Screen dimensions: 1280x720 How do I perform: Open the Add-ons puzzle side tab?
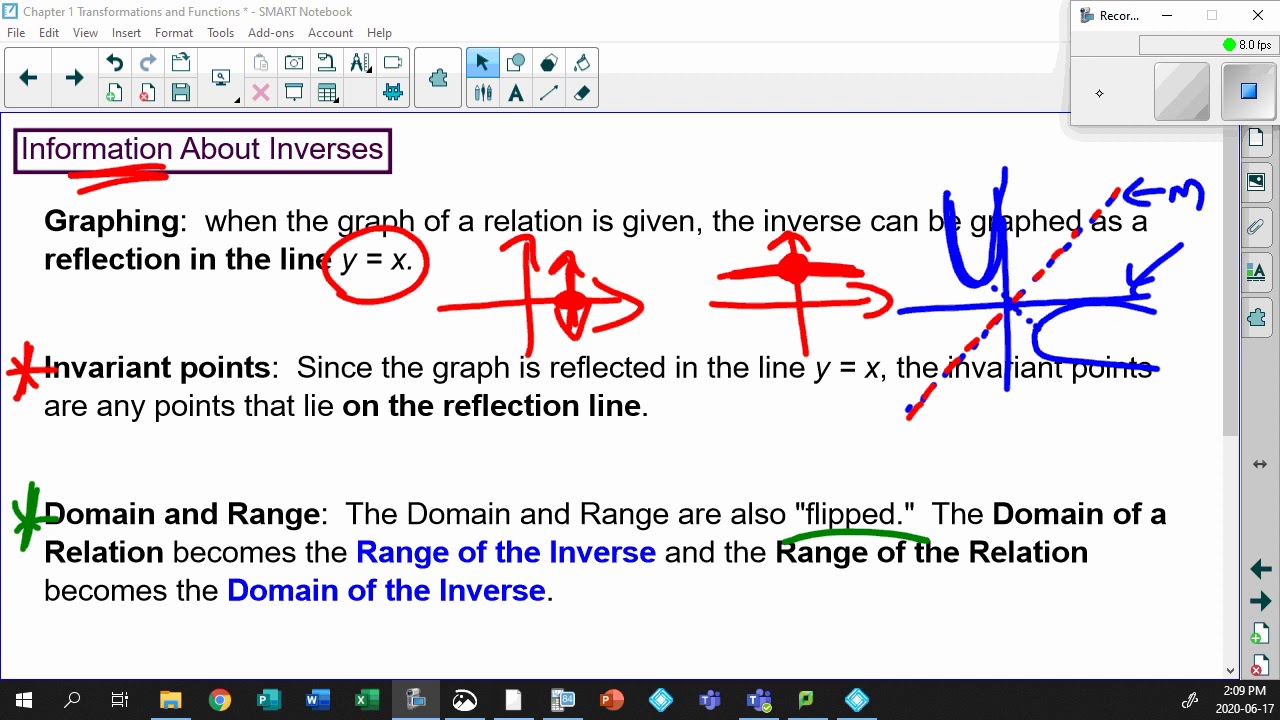[x=1257, y=318]
